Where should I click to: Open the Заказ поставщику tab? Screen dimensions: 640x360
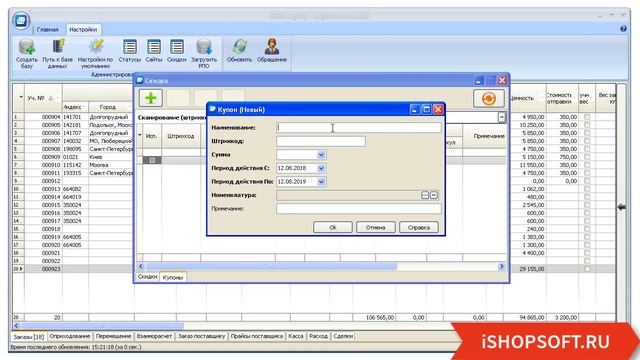201,336
